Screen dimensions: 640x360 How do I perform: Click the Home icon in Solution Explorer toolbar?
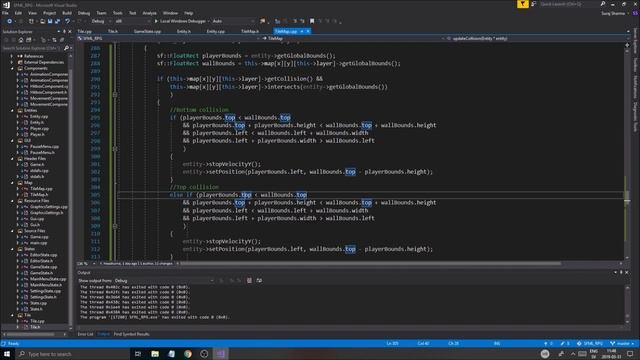point(21,40)
